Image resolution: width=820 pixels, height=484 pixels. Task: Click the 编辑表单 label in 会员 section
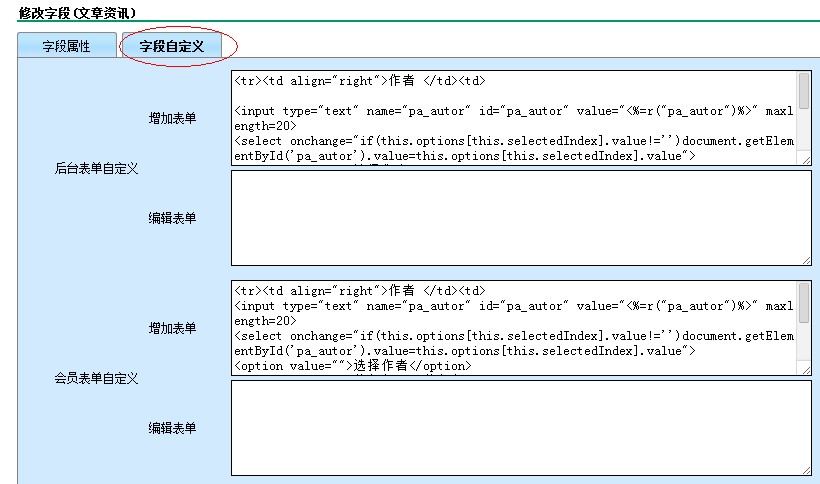tap(173, 428)
